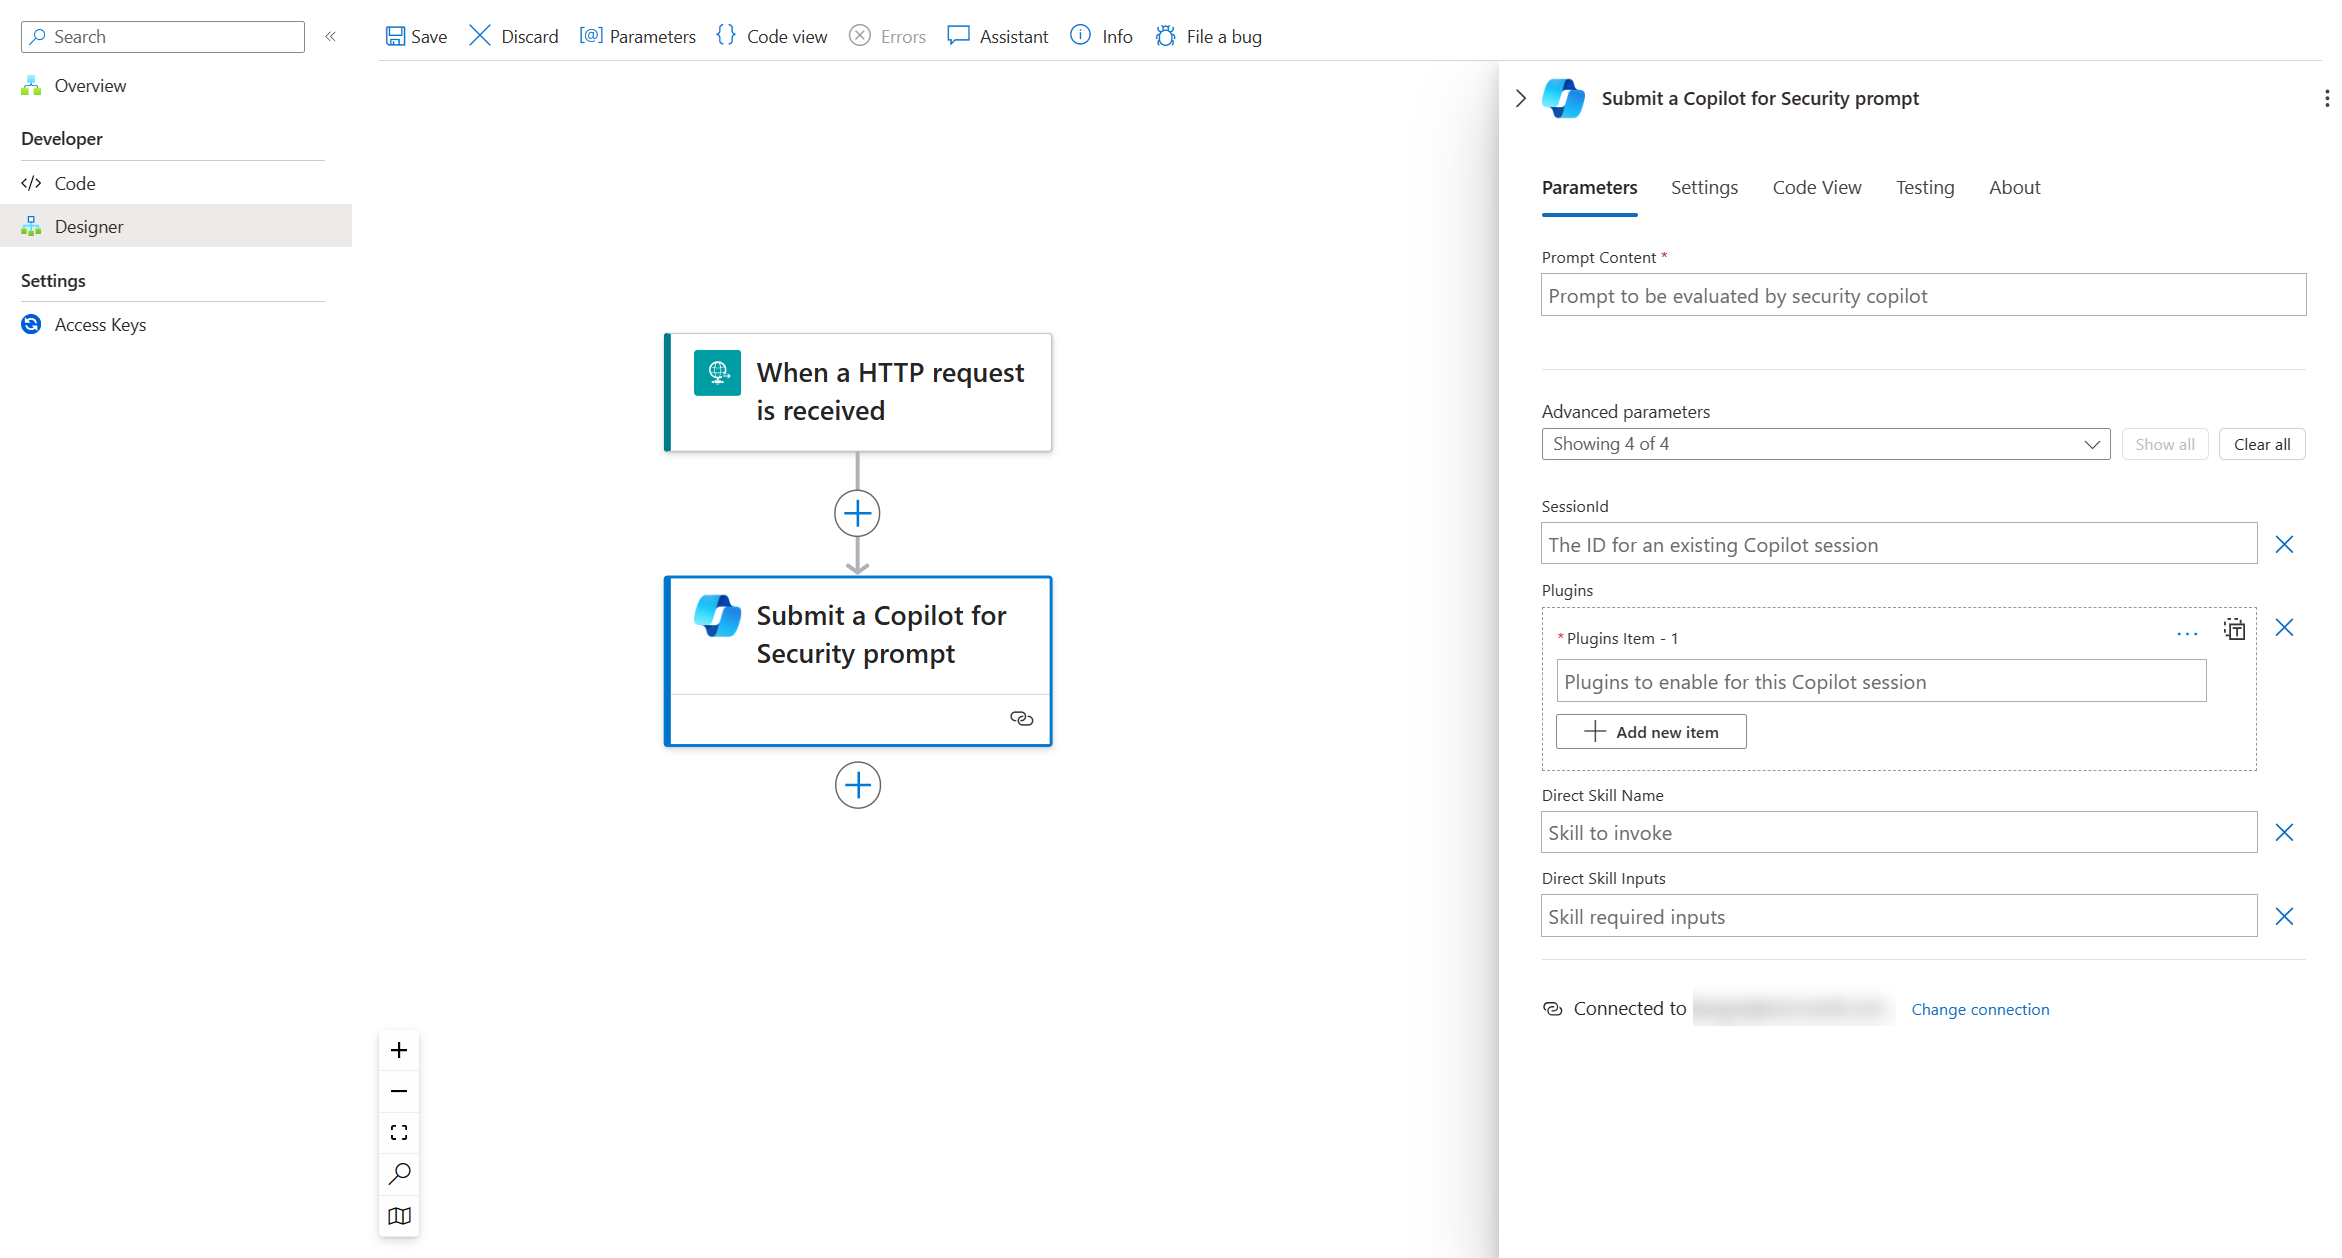
Task: Add a step after the Copilot action
Action: [x=857, y=785]
